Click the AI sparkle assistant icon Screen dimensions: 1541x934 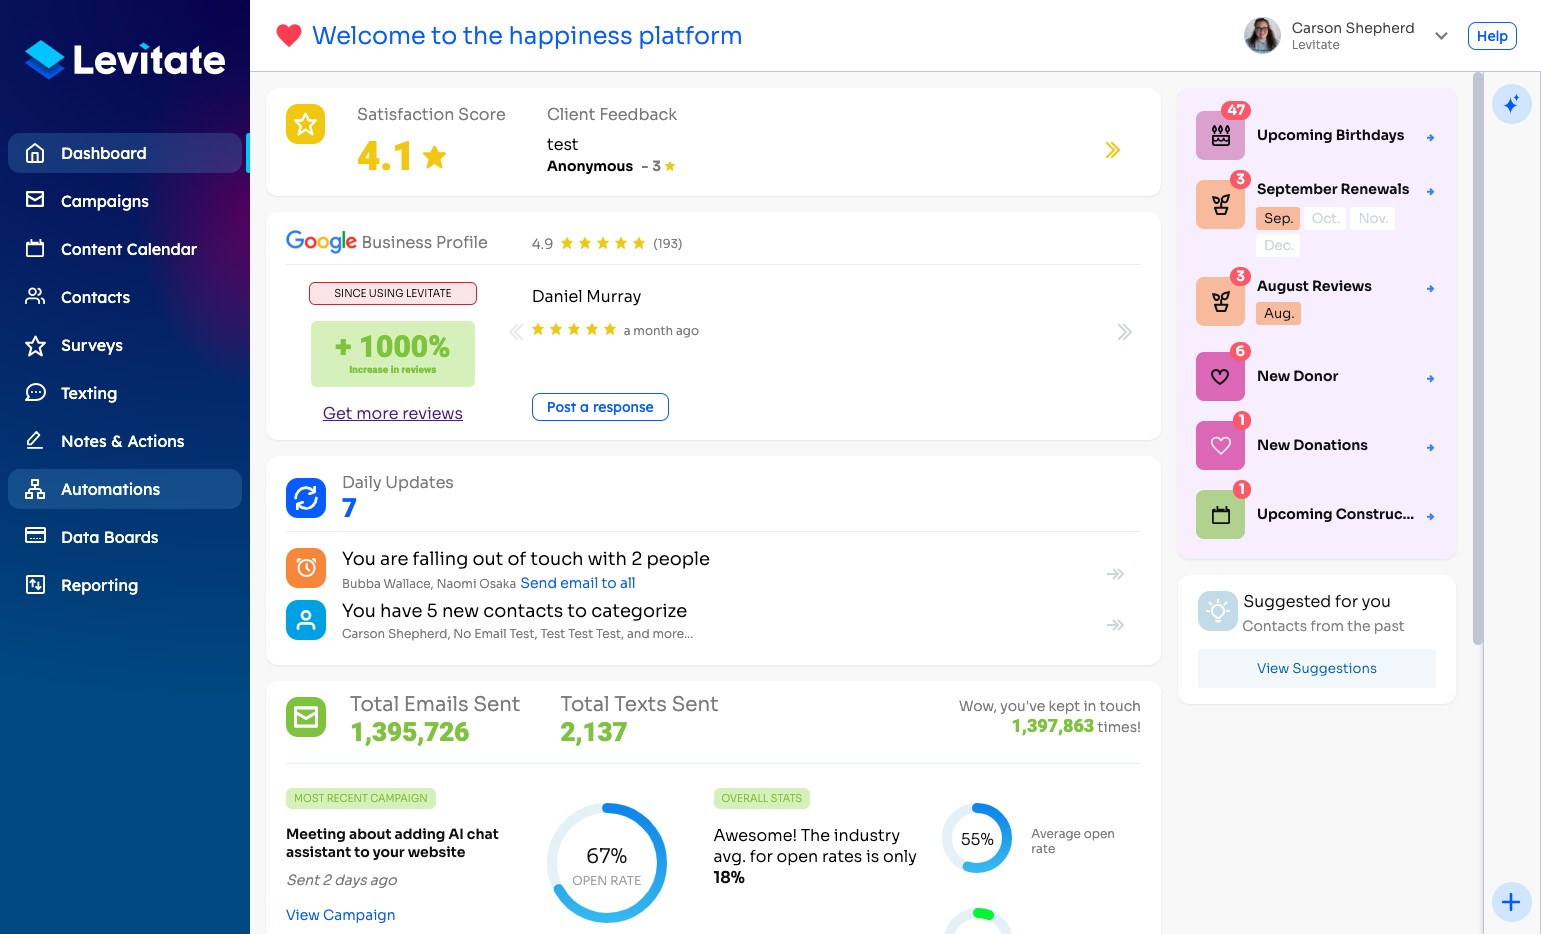pos(1511,103)
